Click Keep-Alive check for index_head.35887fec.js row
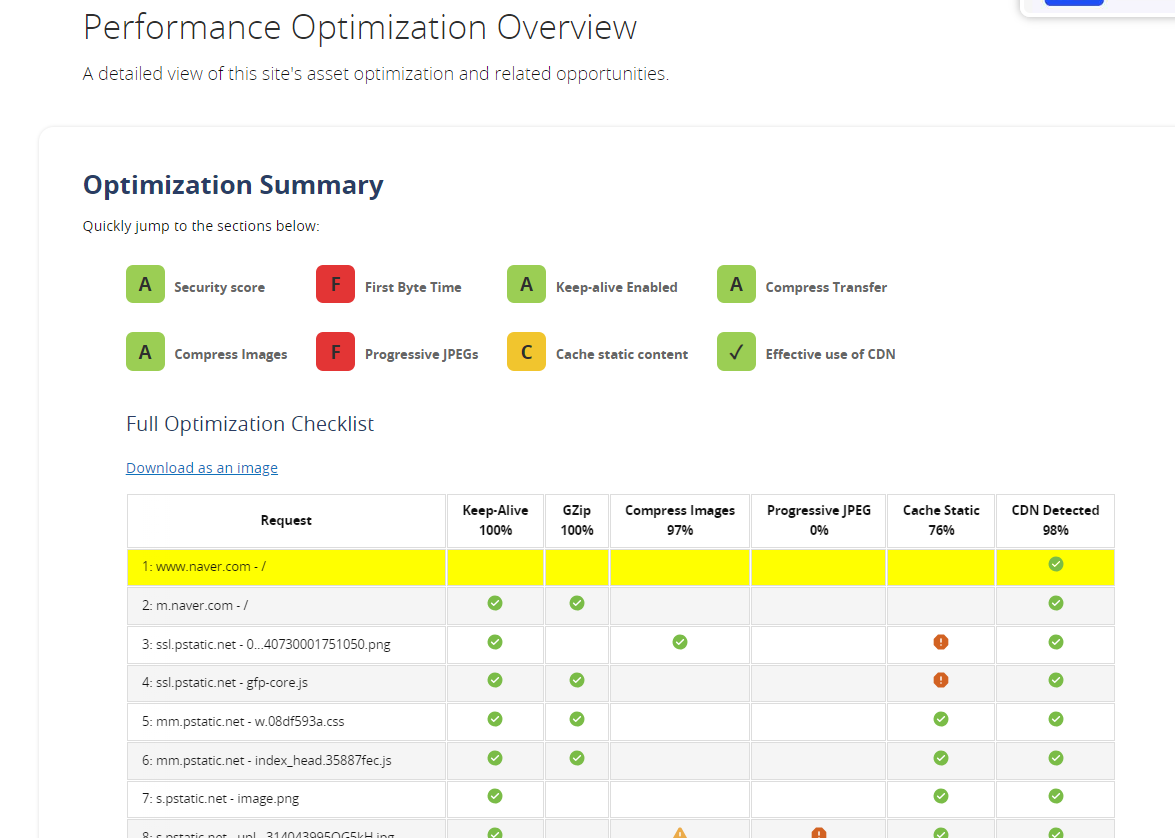The width and height of the screenshot is (1175, 838). (x=495, y=759)
